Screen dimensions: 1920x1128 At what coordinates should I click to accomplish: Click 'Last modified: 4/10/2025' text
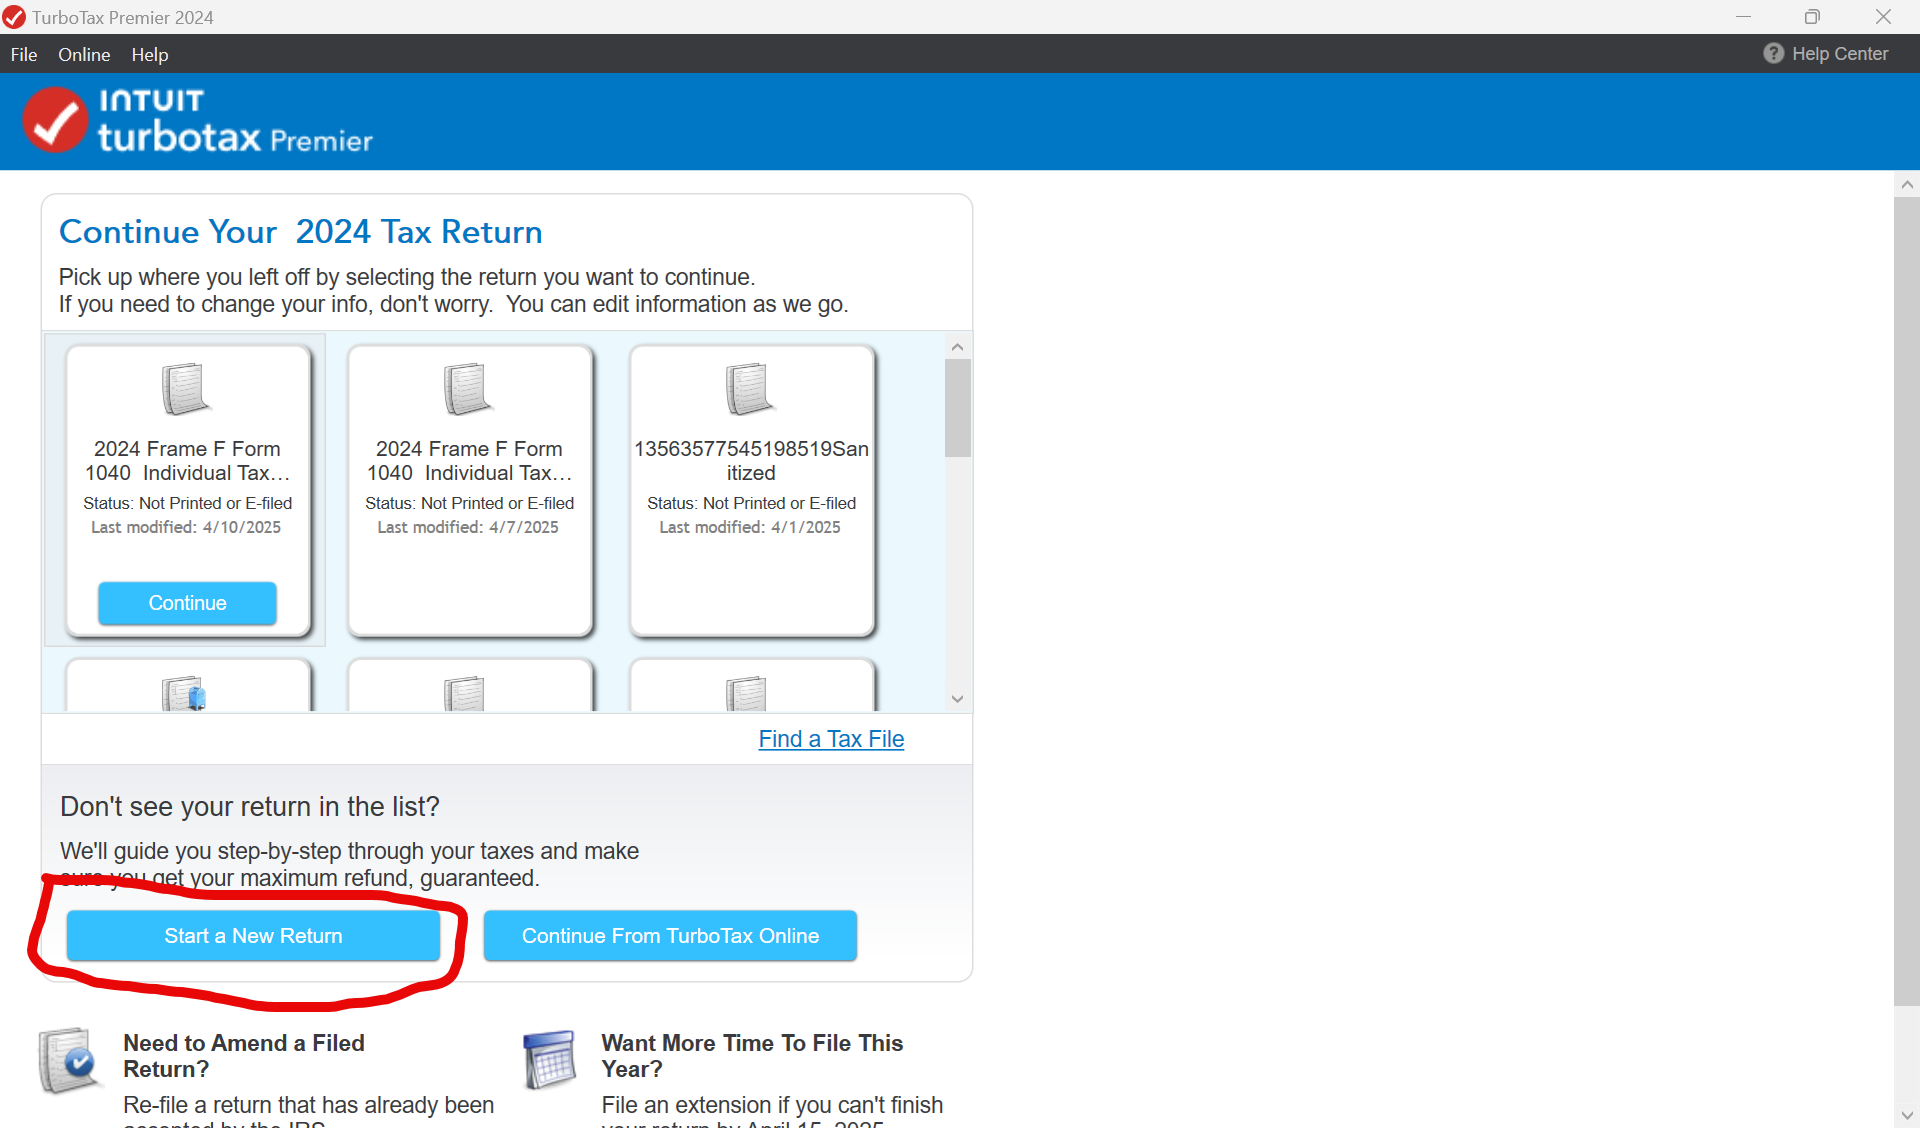tap(186, 527)
